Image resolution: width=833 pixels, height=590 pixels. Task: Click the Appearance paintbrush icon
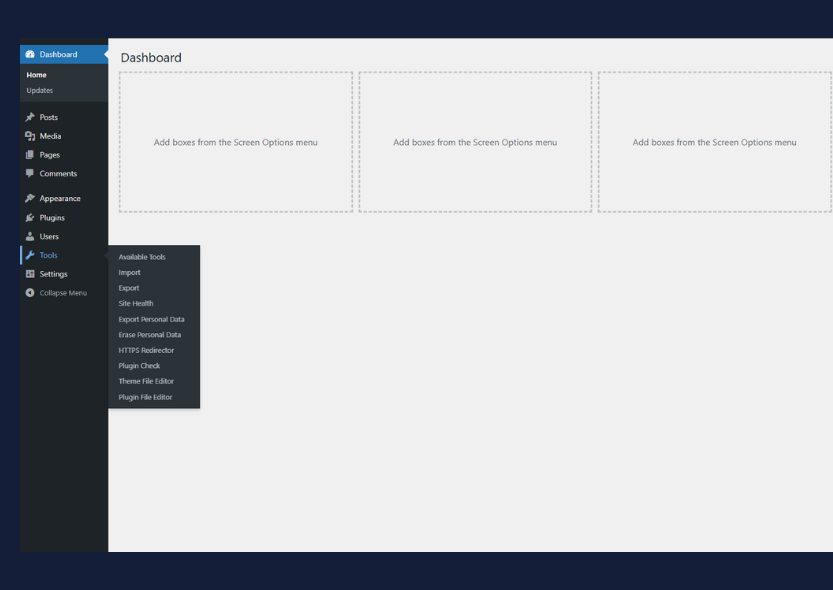[30, 198]
